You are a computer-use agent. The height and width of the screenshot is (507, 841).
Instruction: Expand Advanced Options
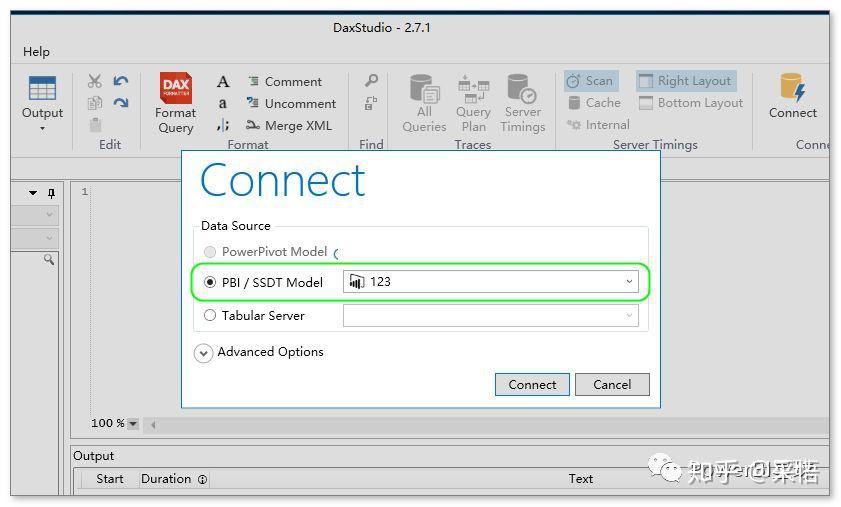(x=203, y=353)
